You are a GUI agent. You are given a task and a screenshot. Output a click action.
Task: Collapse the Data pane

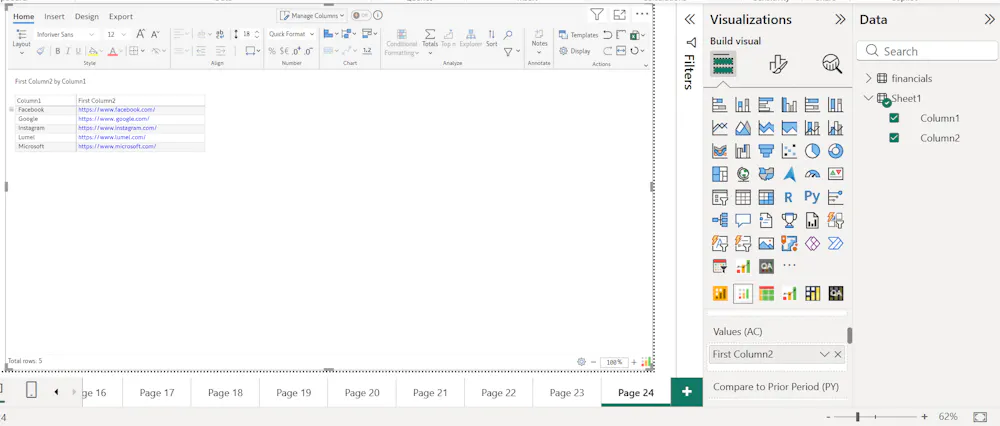coord(989,20)
